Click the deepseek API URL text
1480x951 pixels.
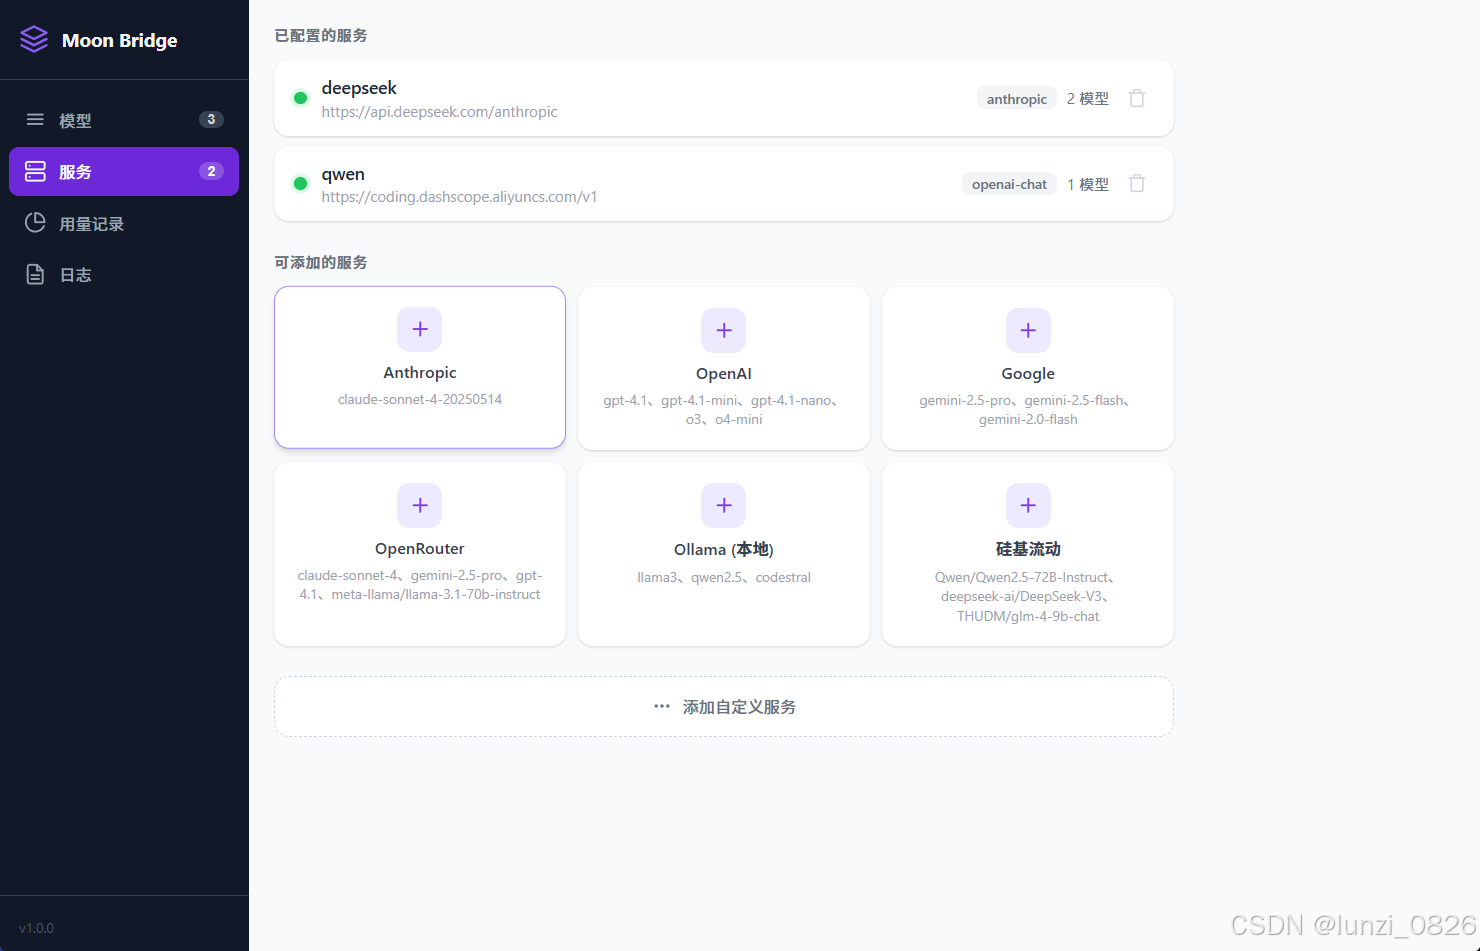tap(440, 112)
